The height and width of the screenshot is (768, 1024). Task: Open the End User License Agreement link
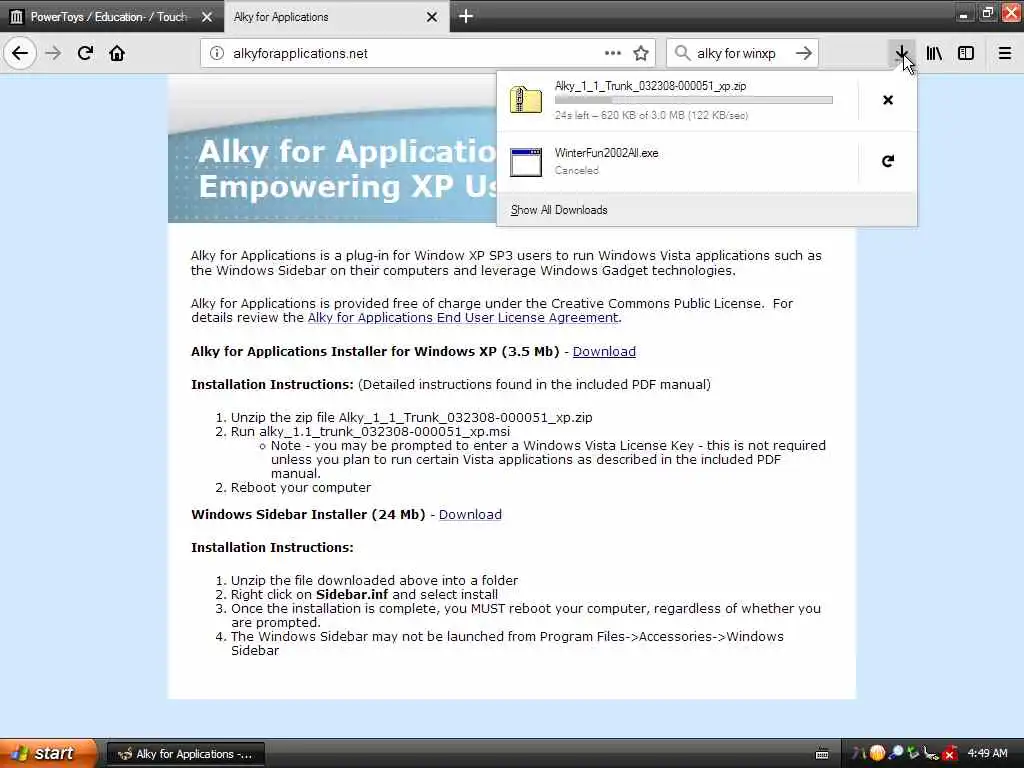463,317
